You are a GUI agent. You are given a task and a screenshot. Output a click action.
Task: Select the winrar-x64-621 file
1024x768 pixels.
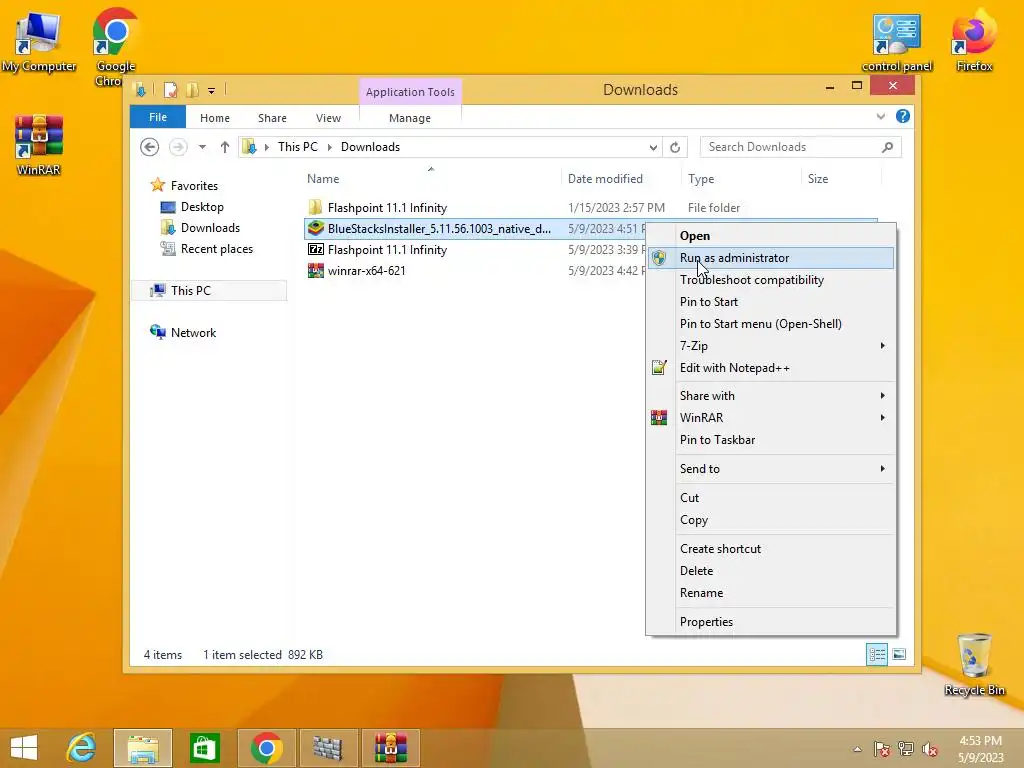[366, 271]
